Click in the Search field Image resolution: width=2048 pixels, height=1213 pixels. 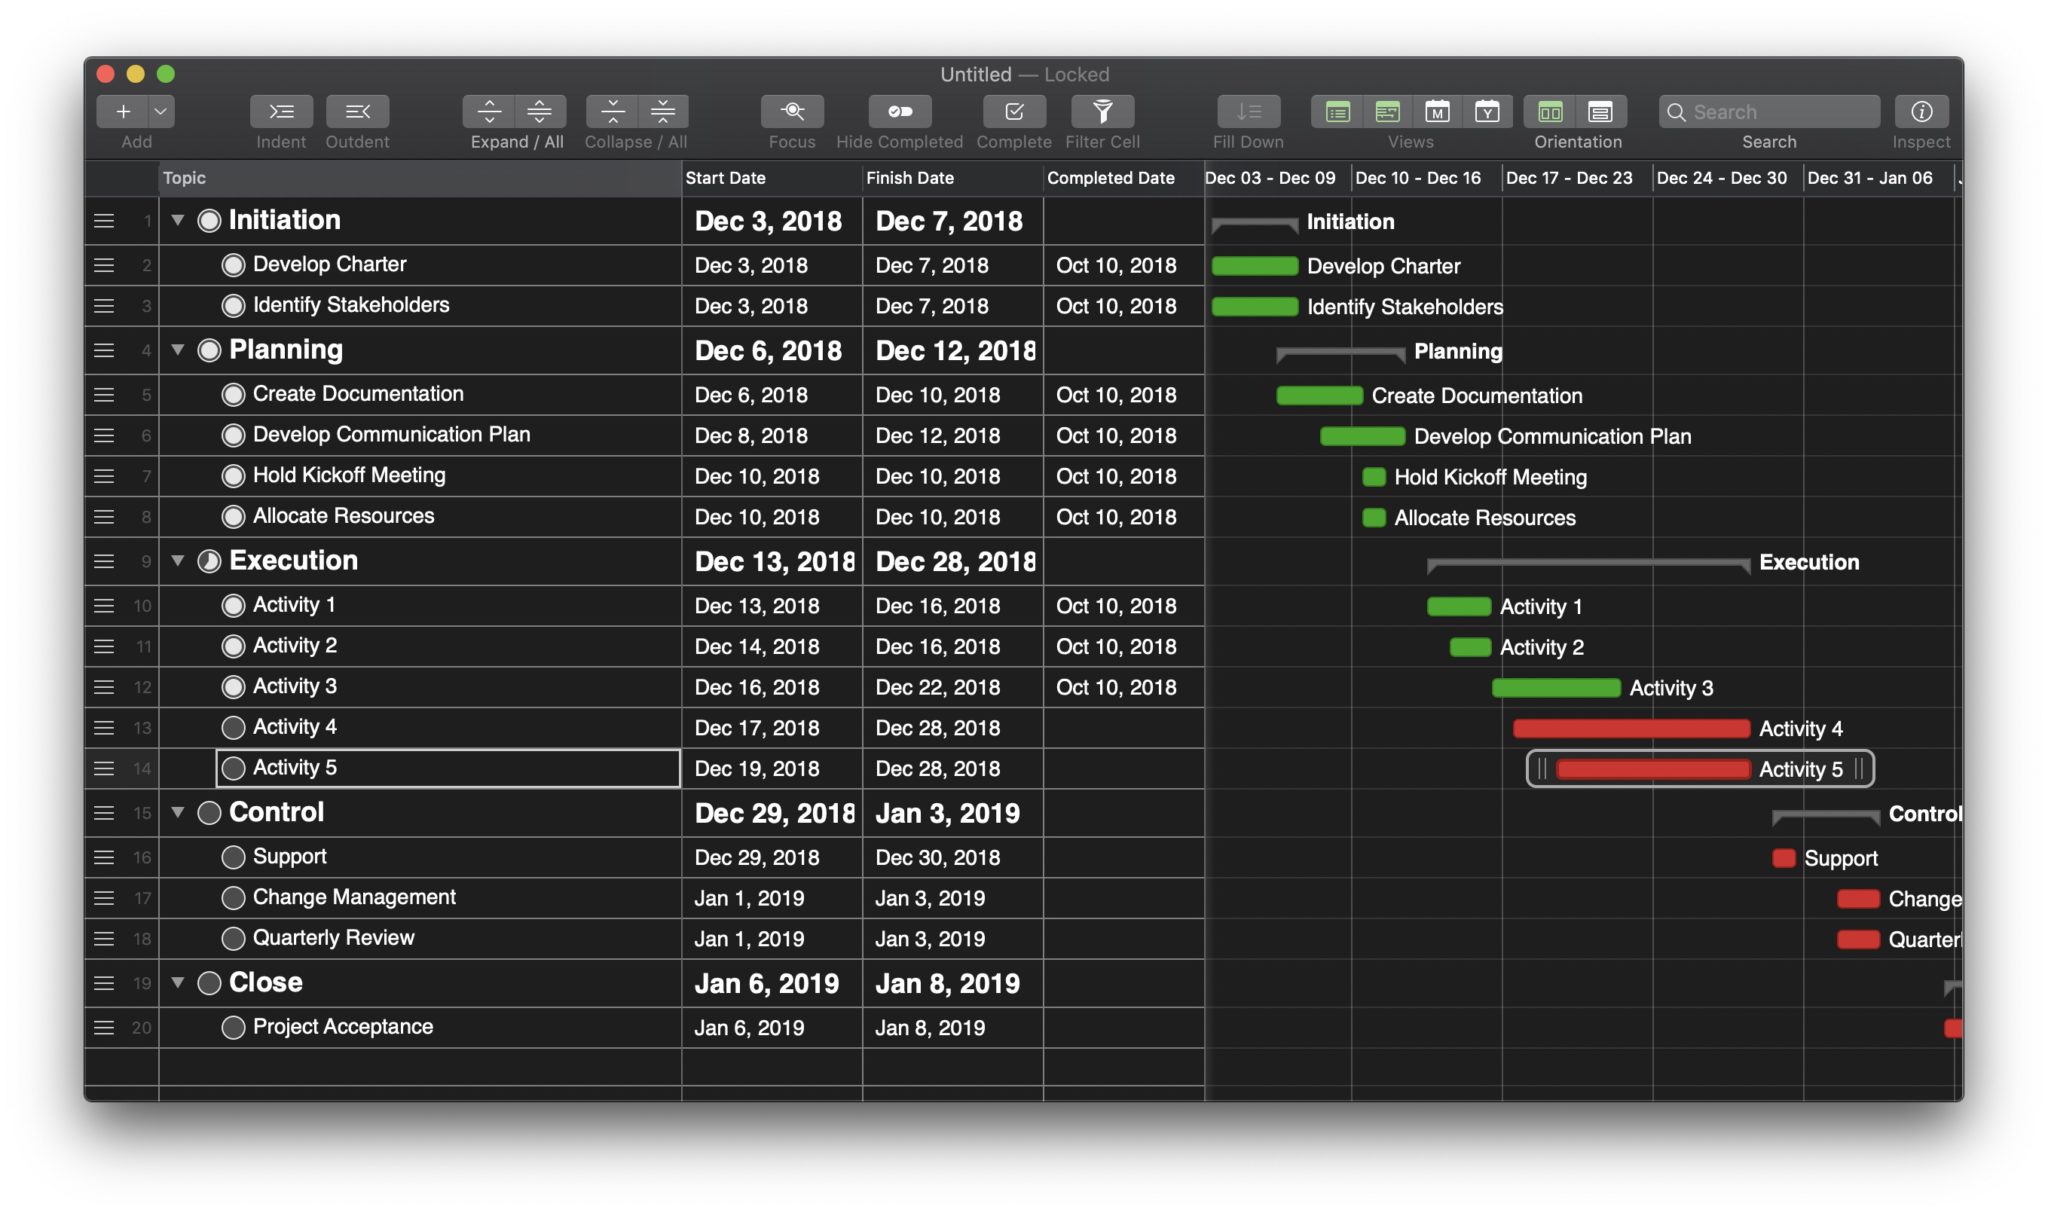tap(1769, 111)
